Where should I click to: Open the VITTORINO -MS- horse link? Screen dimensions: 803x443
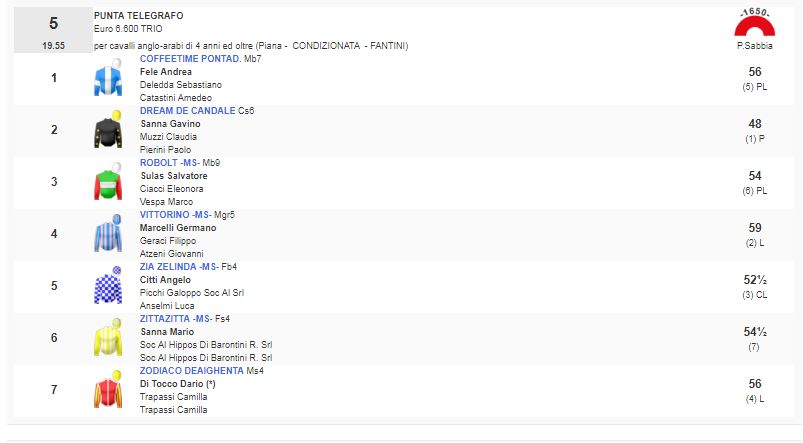(175, 215)
